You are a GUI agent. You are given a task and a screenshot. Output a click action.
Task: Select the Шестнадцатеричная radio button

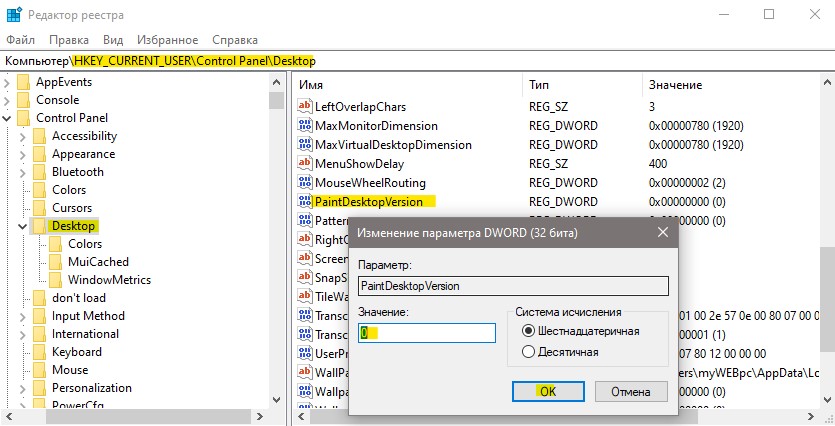click(x=528, y=331)
